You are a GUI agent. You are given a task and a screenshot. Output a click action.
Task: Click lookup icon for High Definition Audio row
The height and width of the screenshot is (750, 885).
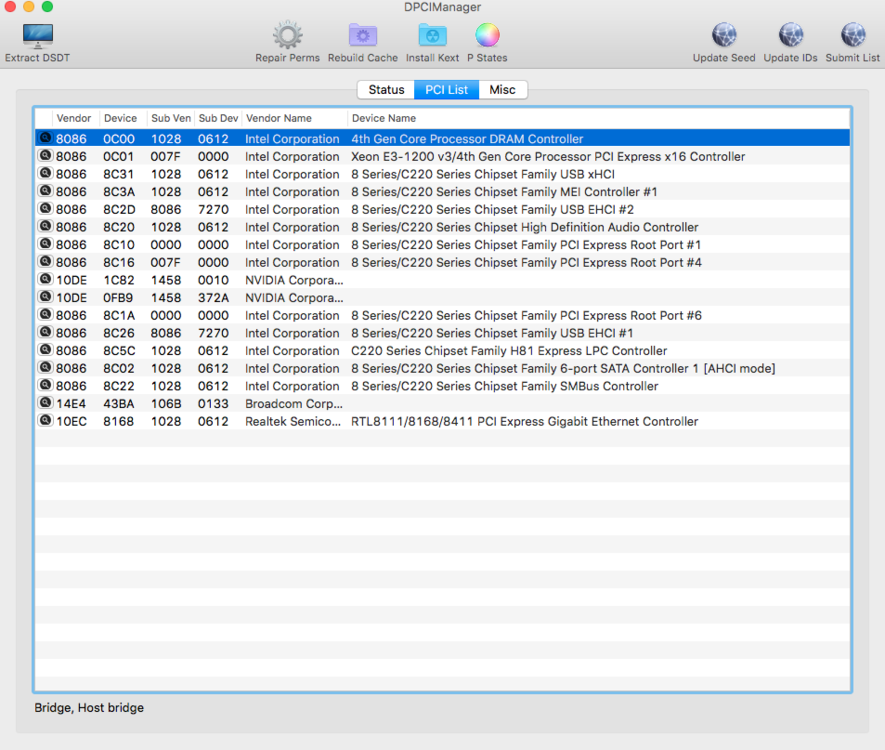(45, 226)
